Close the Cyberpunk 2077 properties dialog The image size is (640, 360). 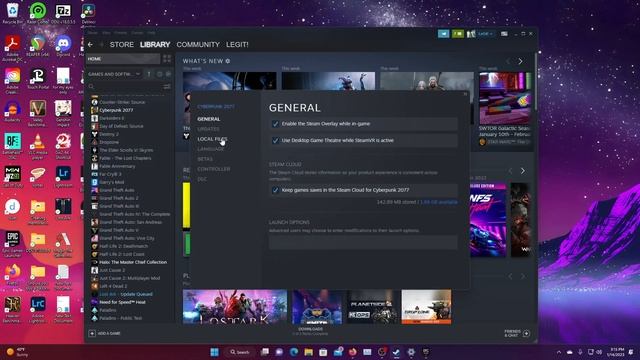[465, 94]
